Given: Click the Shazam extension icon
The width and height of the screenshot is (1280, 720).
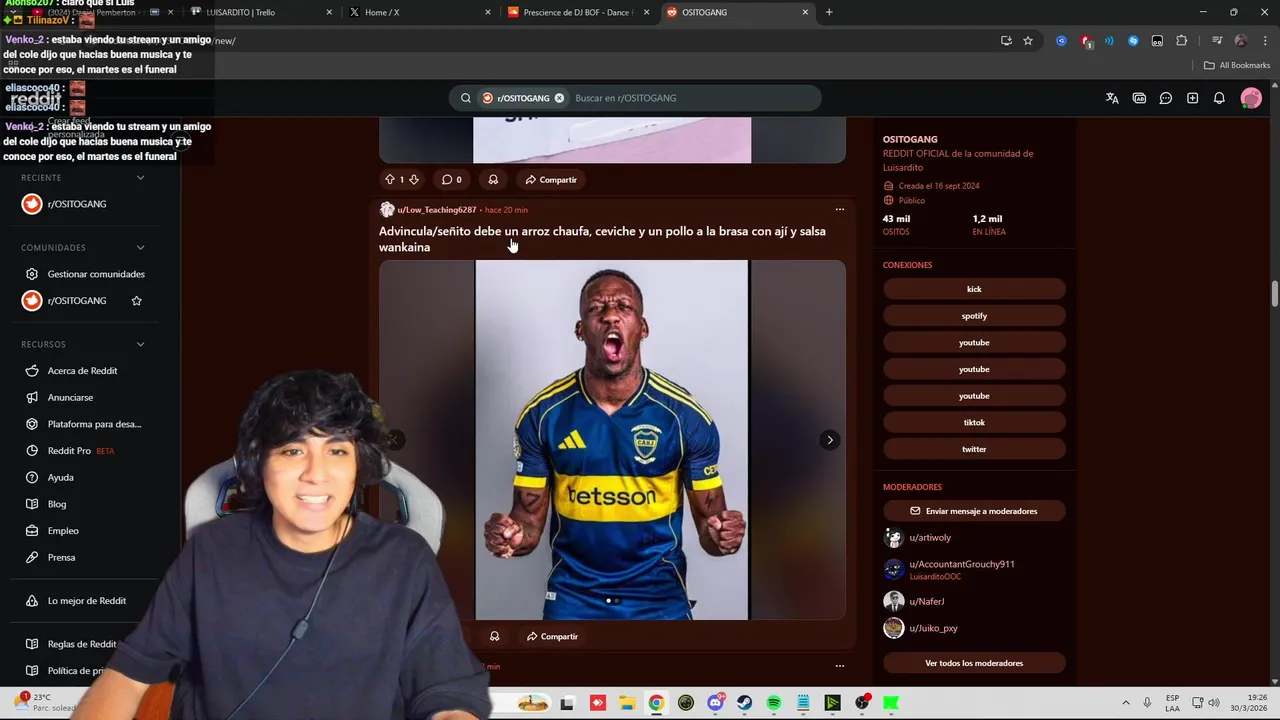Looking at the screenshot, I should (x=1133, y=41).
